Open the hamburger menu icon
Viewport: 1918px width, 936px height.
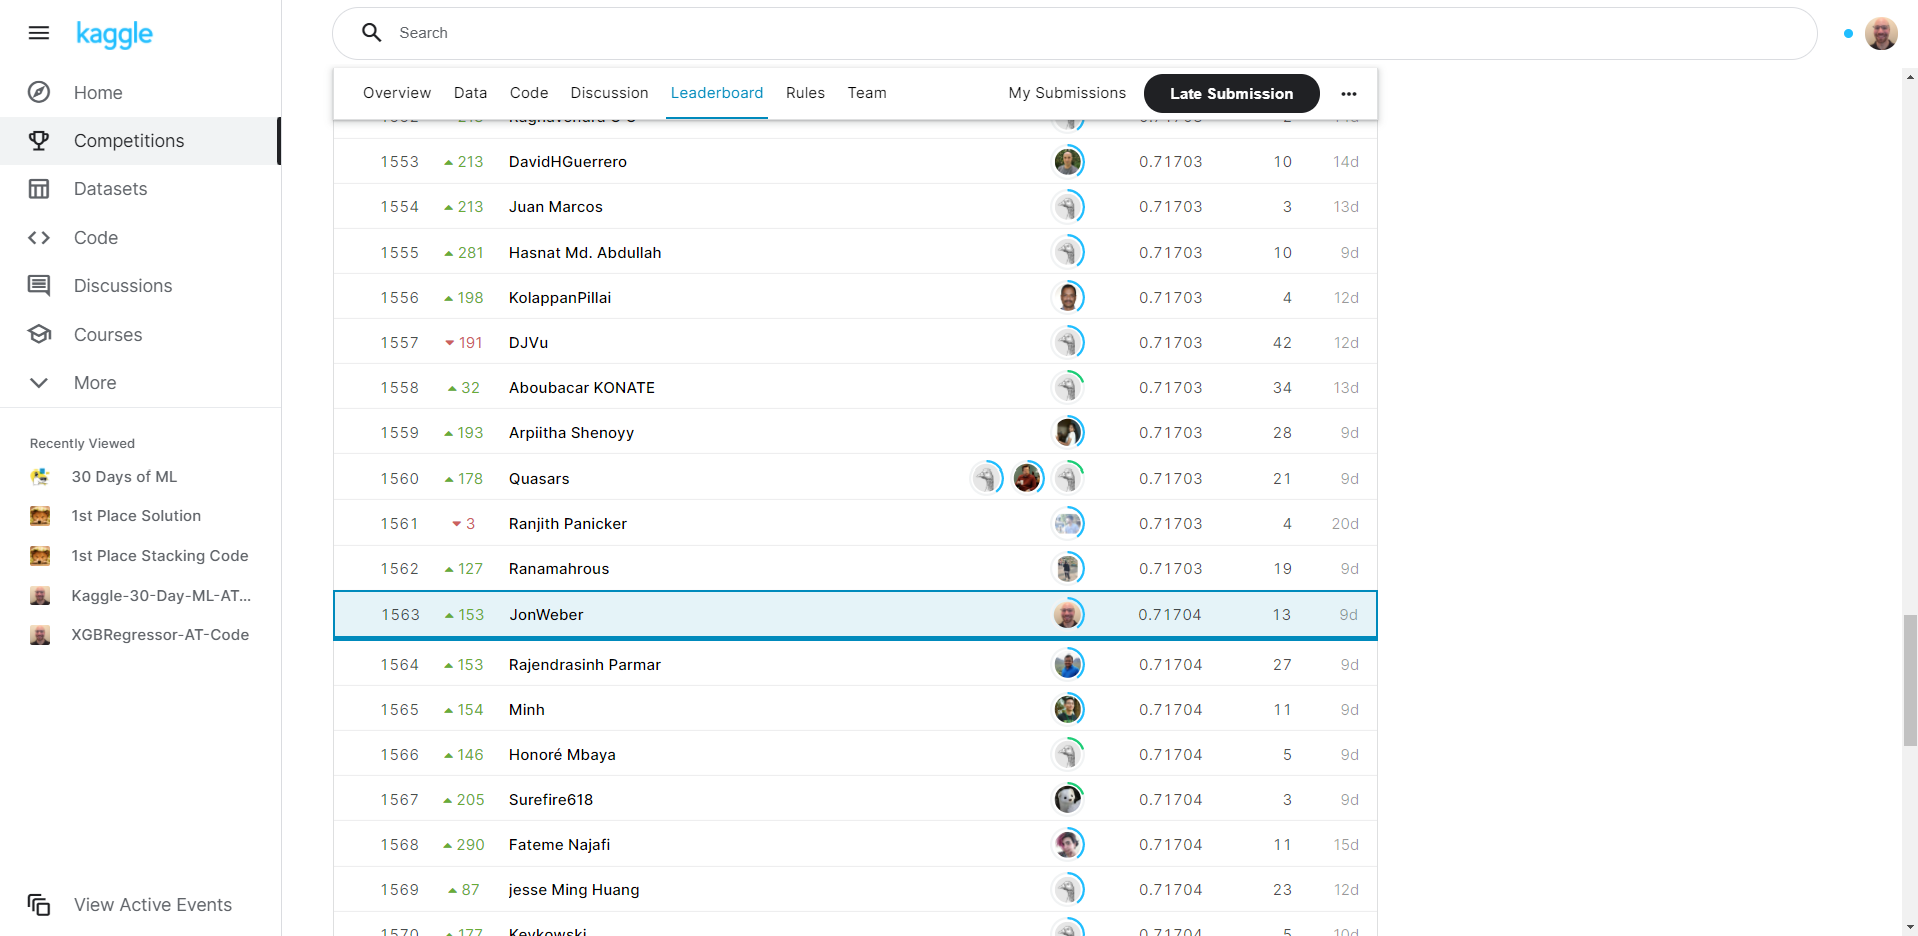(x=39, y=33)
